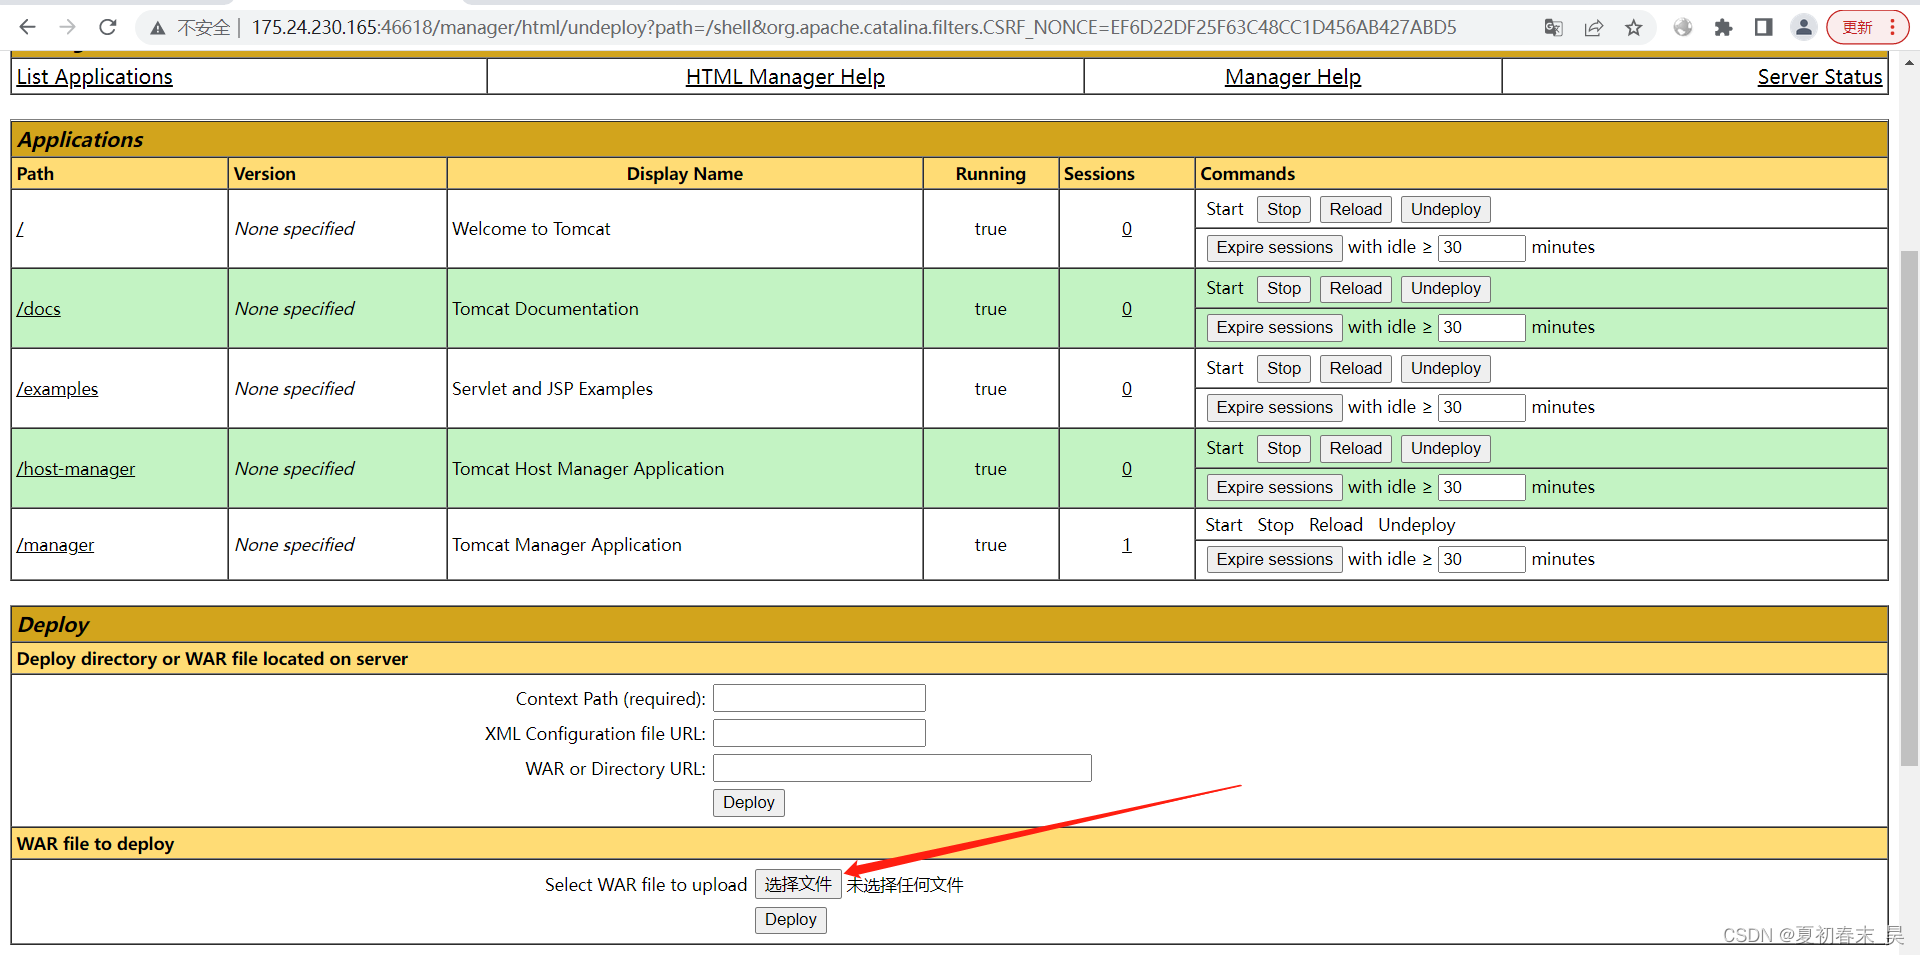1920x955 pixels.
Task: Stop the /examples application
Action: (x=1284, y=369)
